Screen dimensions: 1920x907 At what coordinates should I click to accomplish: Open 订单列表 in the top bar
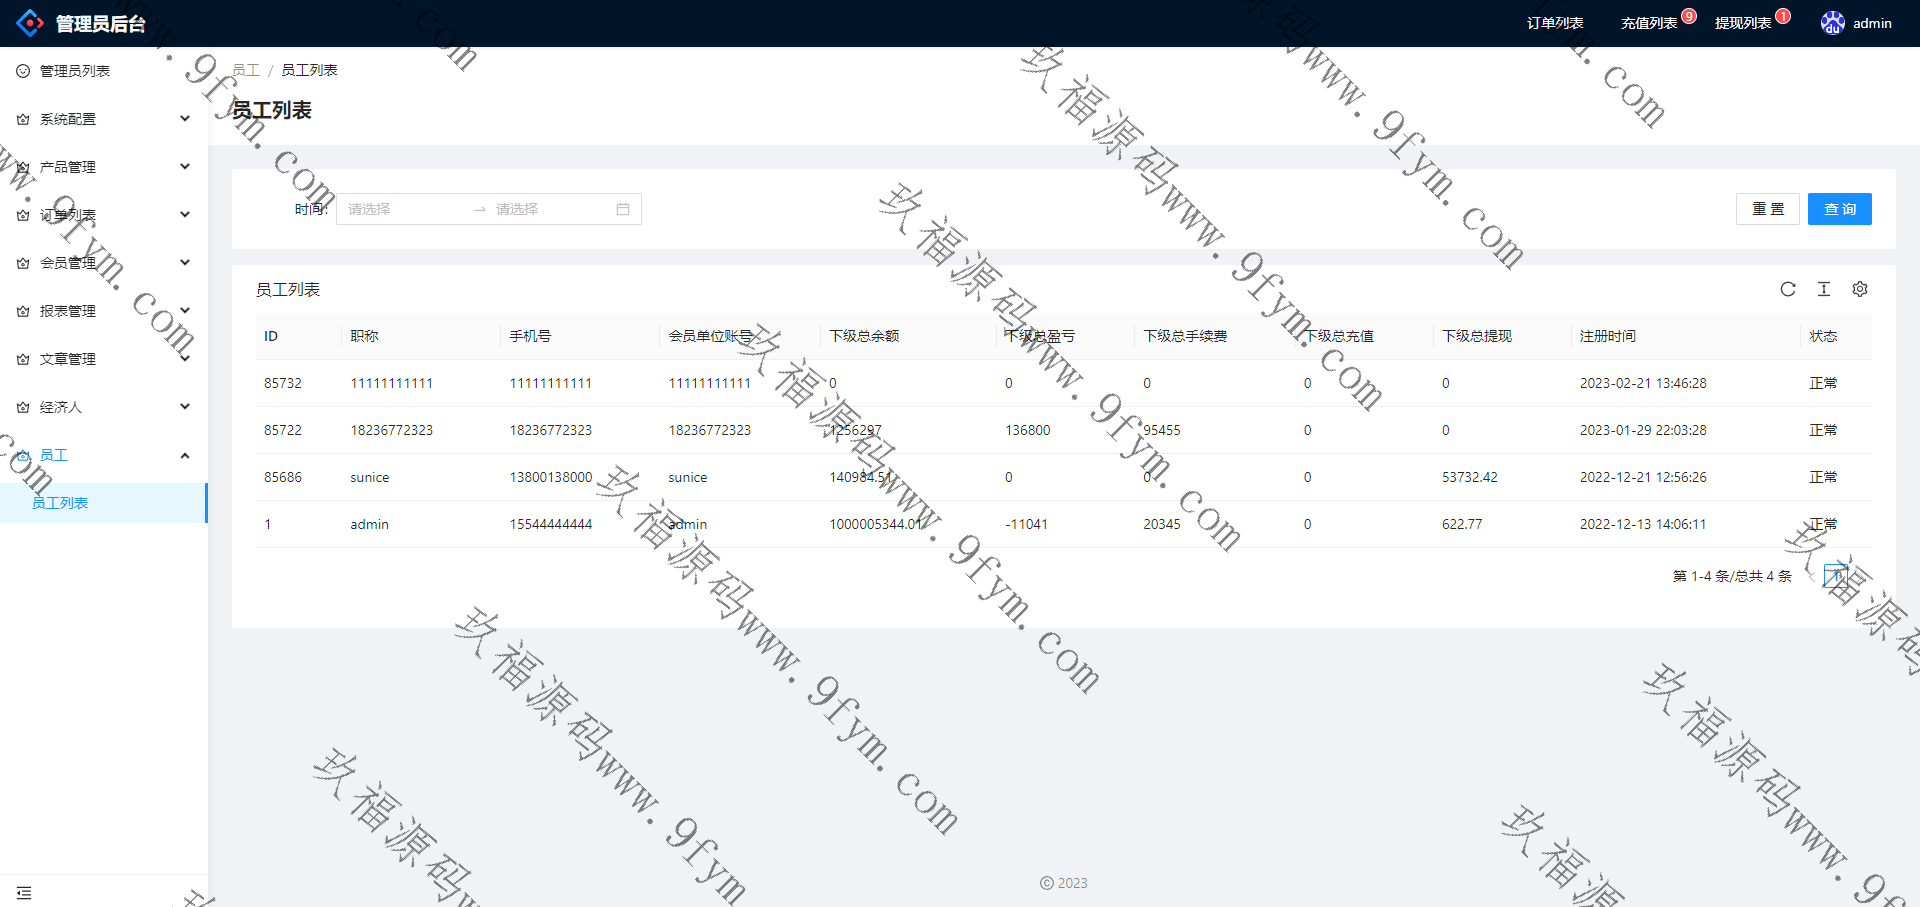tap(1555, 23)
